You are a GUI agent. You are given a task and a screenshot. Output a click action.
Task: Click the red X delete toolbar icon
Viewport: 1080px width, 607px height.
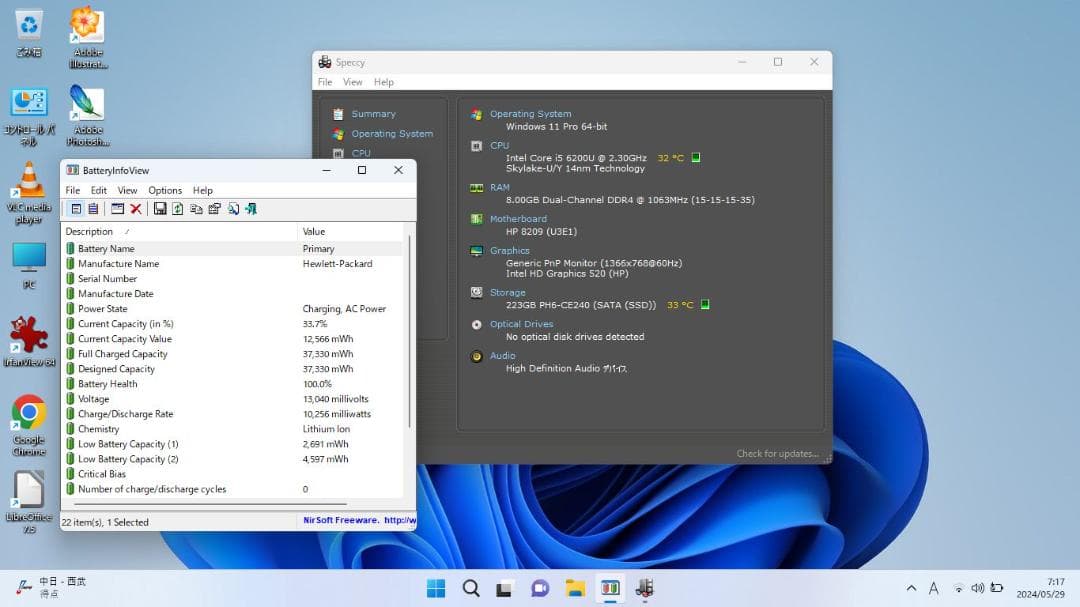tap(136, 209)
